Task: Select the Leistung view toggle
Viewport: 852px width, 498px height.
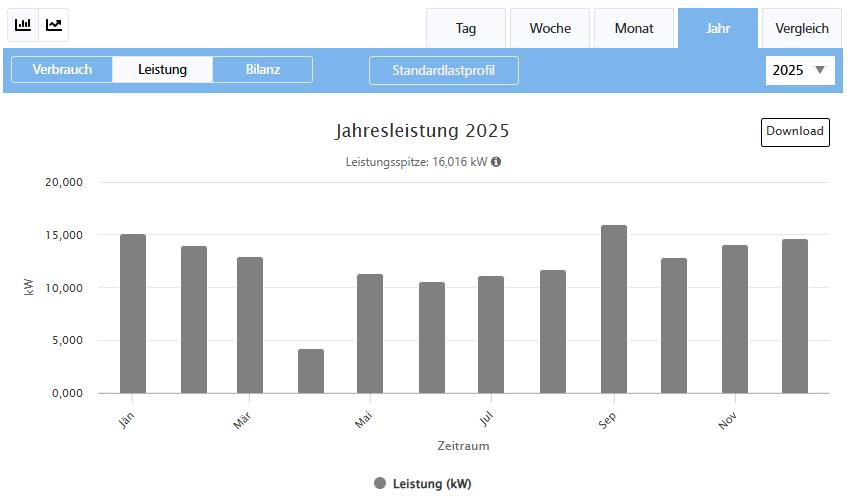Action: (162, 70)
